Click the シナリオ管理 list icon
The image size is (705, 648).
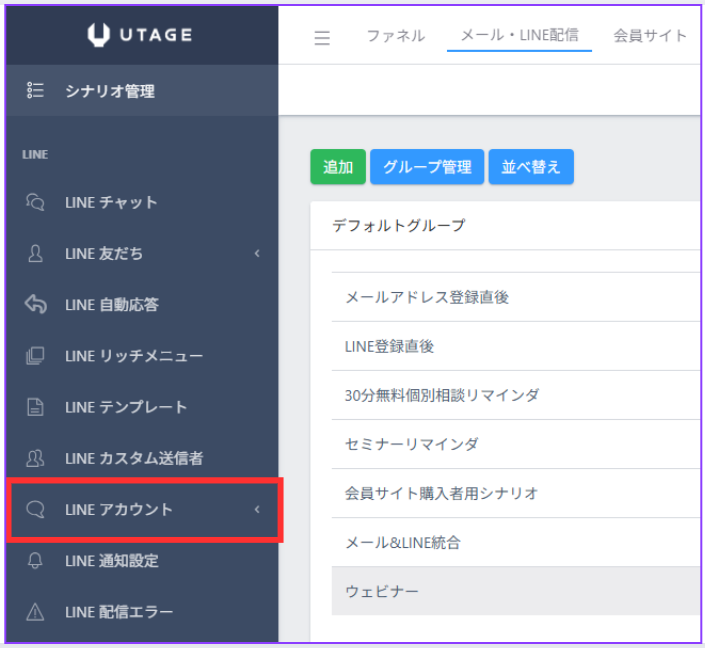tap(35, 91)
